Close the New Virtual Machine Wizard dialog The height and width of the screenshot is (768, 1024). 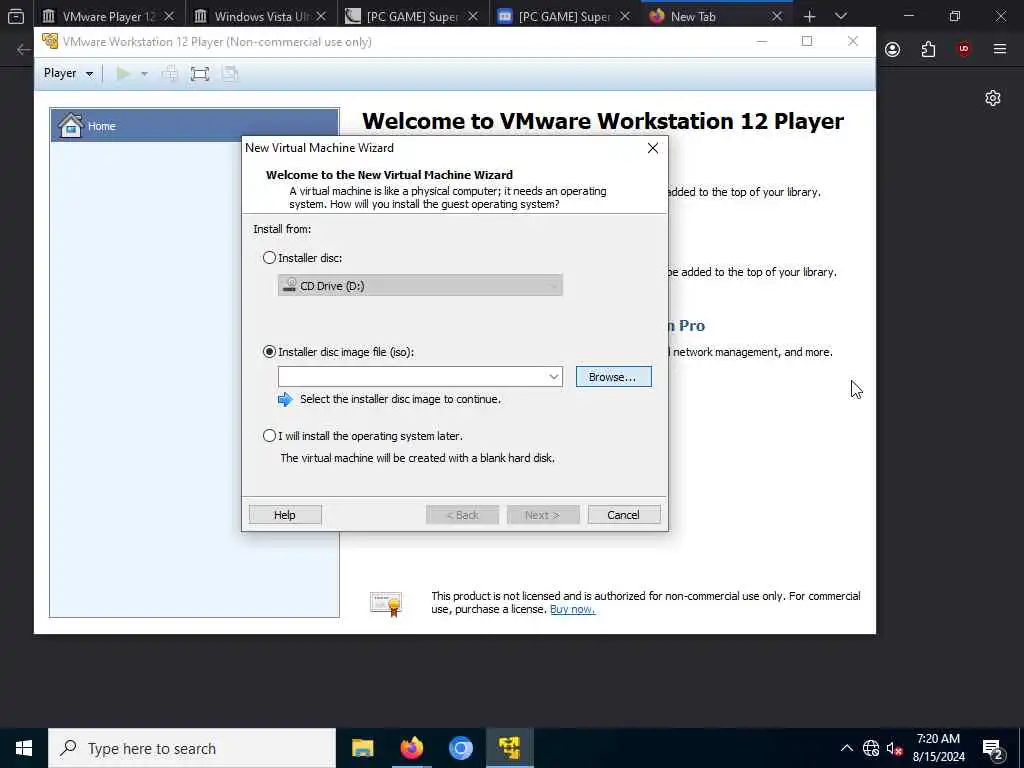(x=652, y=148)
